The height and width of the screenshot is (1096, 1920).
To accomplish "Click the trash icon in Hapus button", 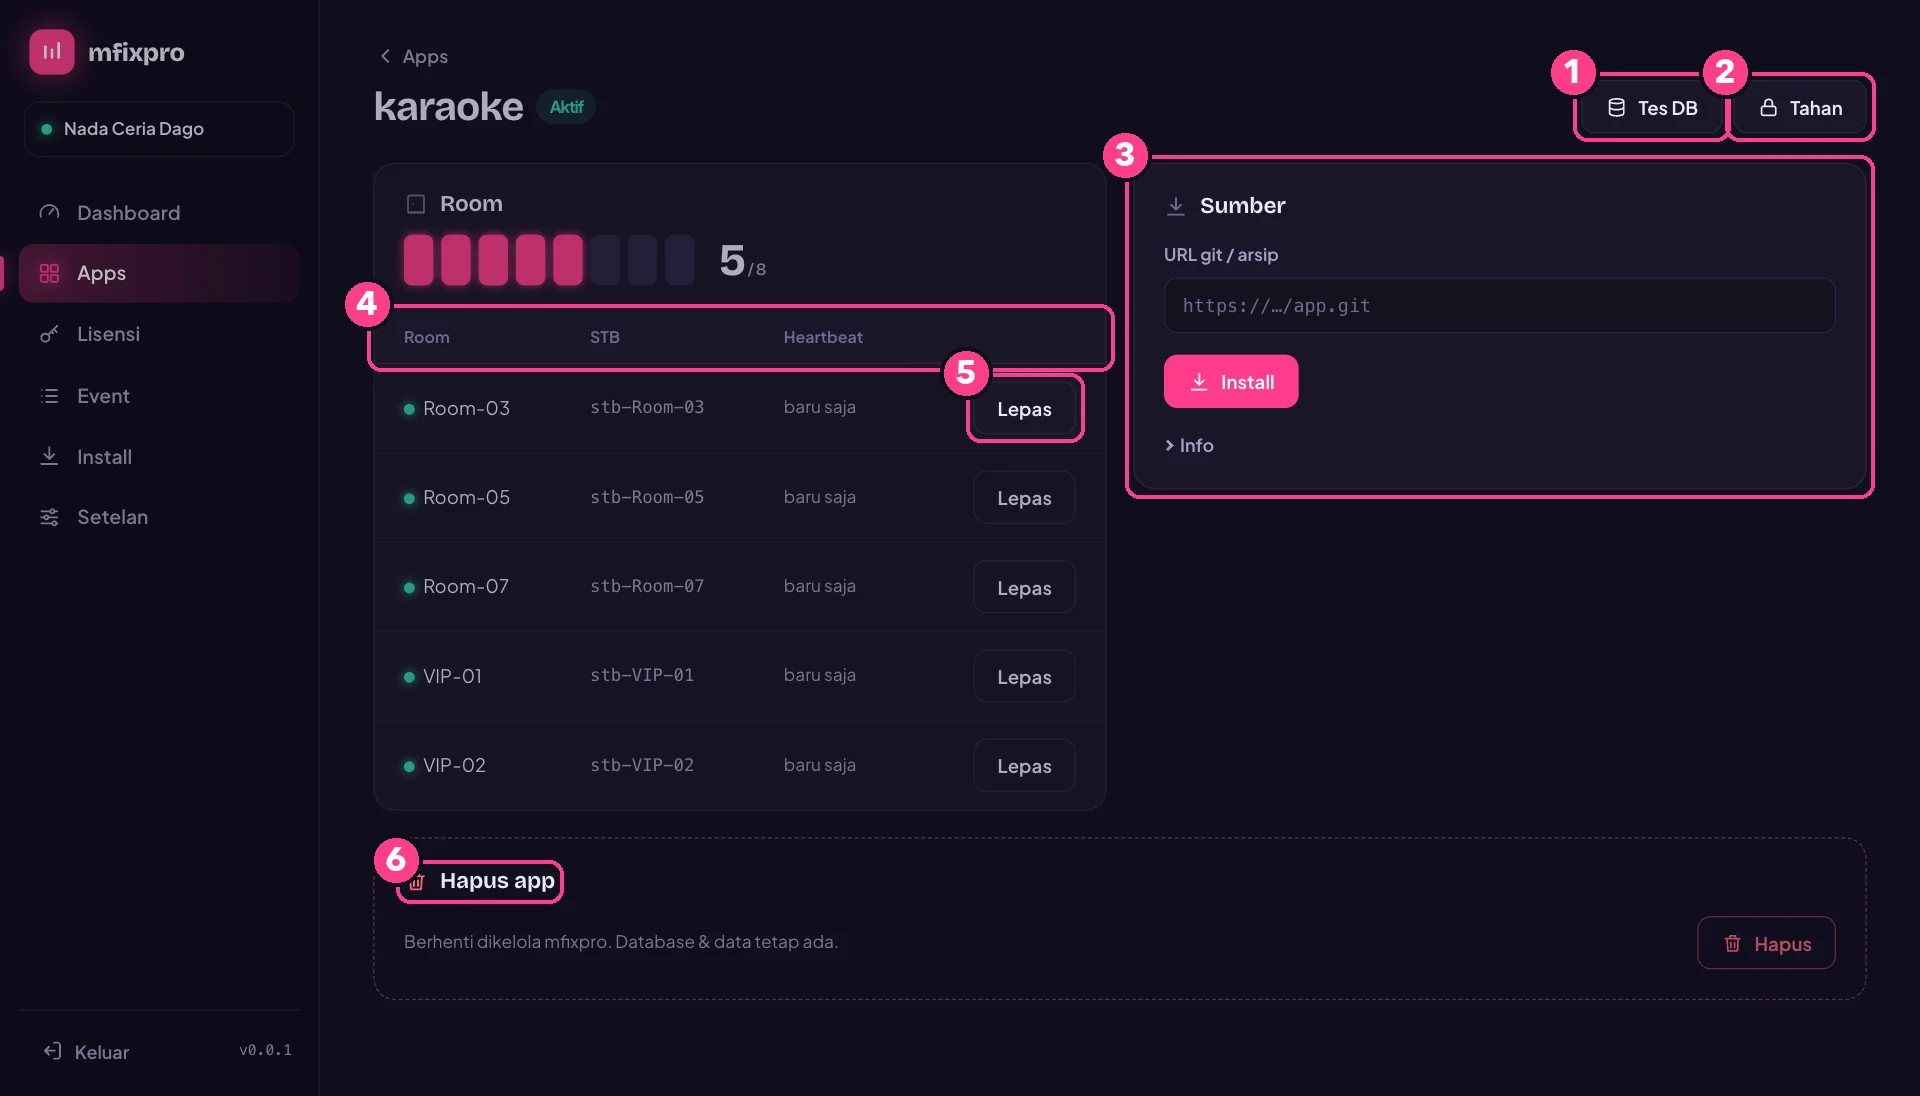I will (x=1732, y=944).
